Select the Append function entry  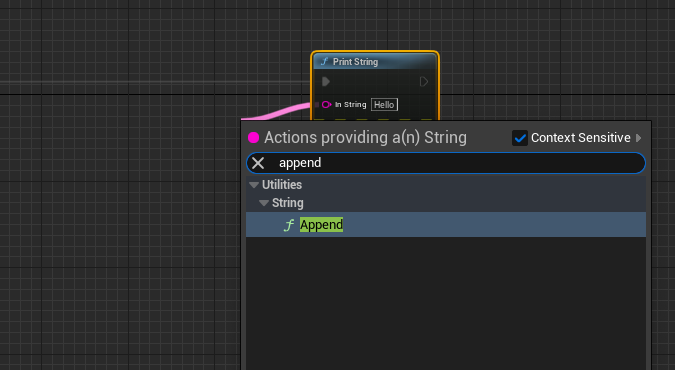[446, 224]
